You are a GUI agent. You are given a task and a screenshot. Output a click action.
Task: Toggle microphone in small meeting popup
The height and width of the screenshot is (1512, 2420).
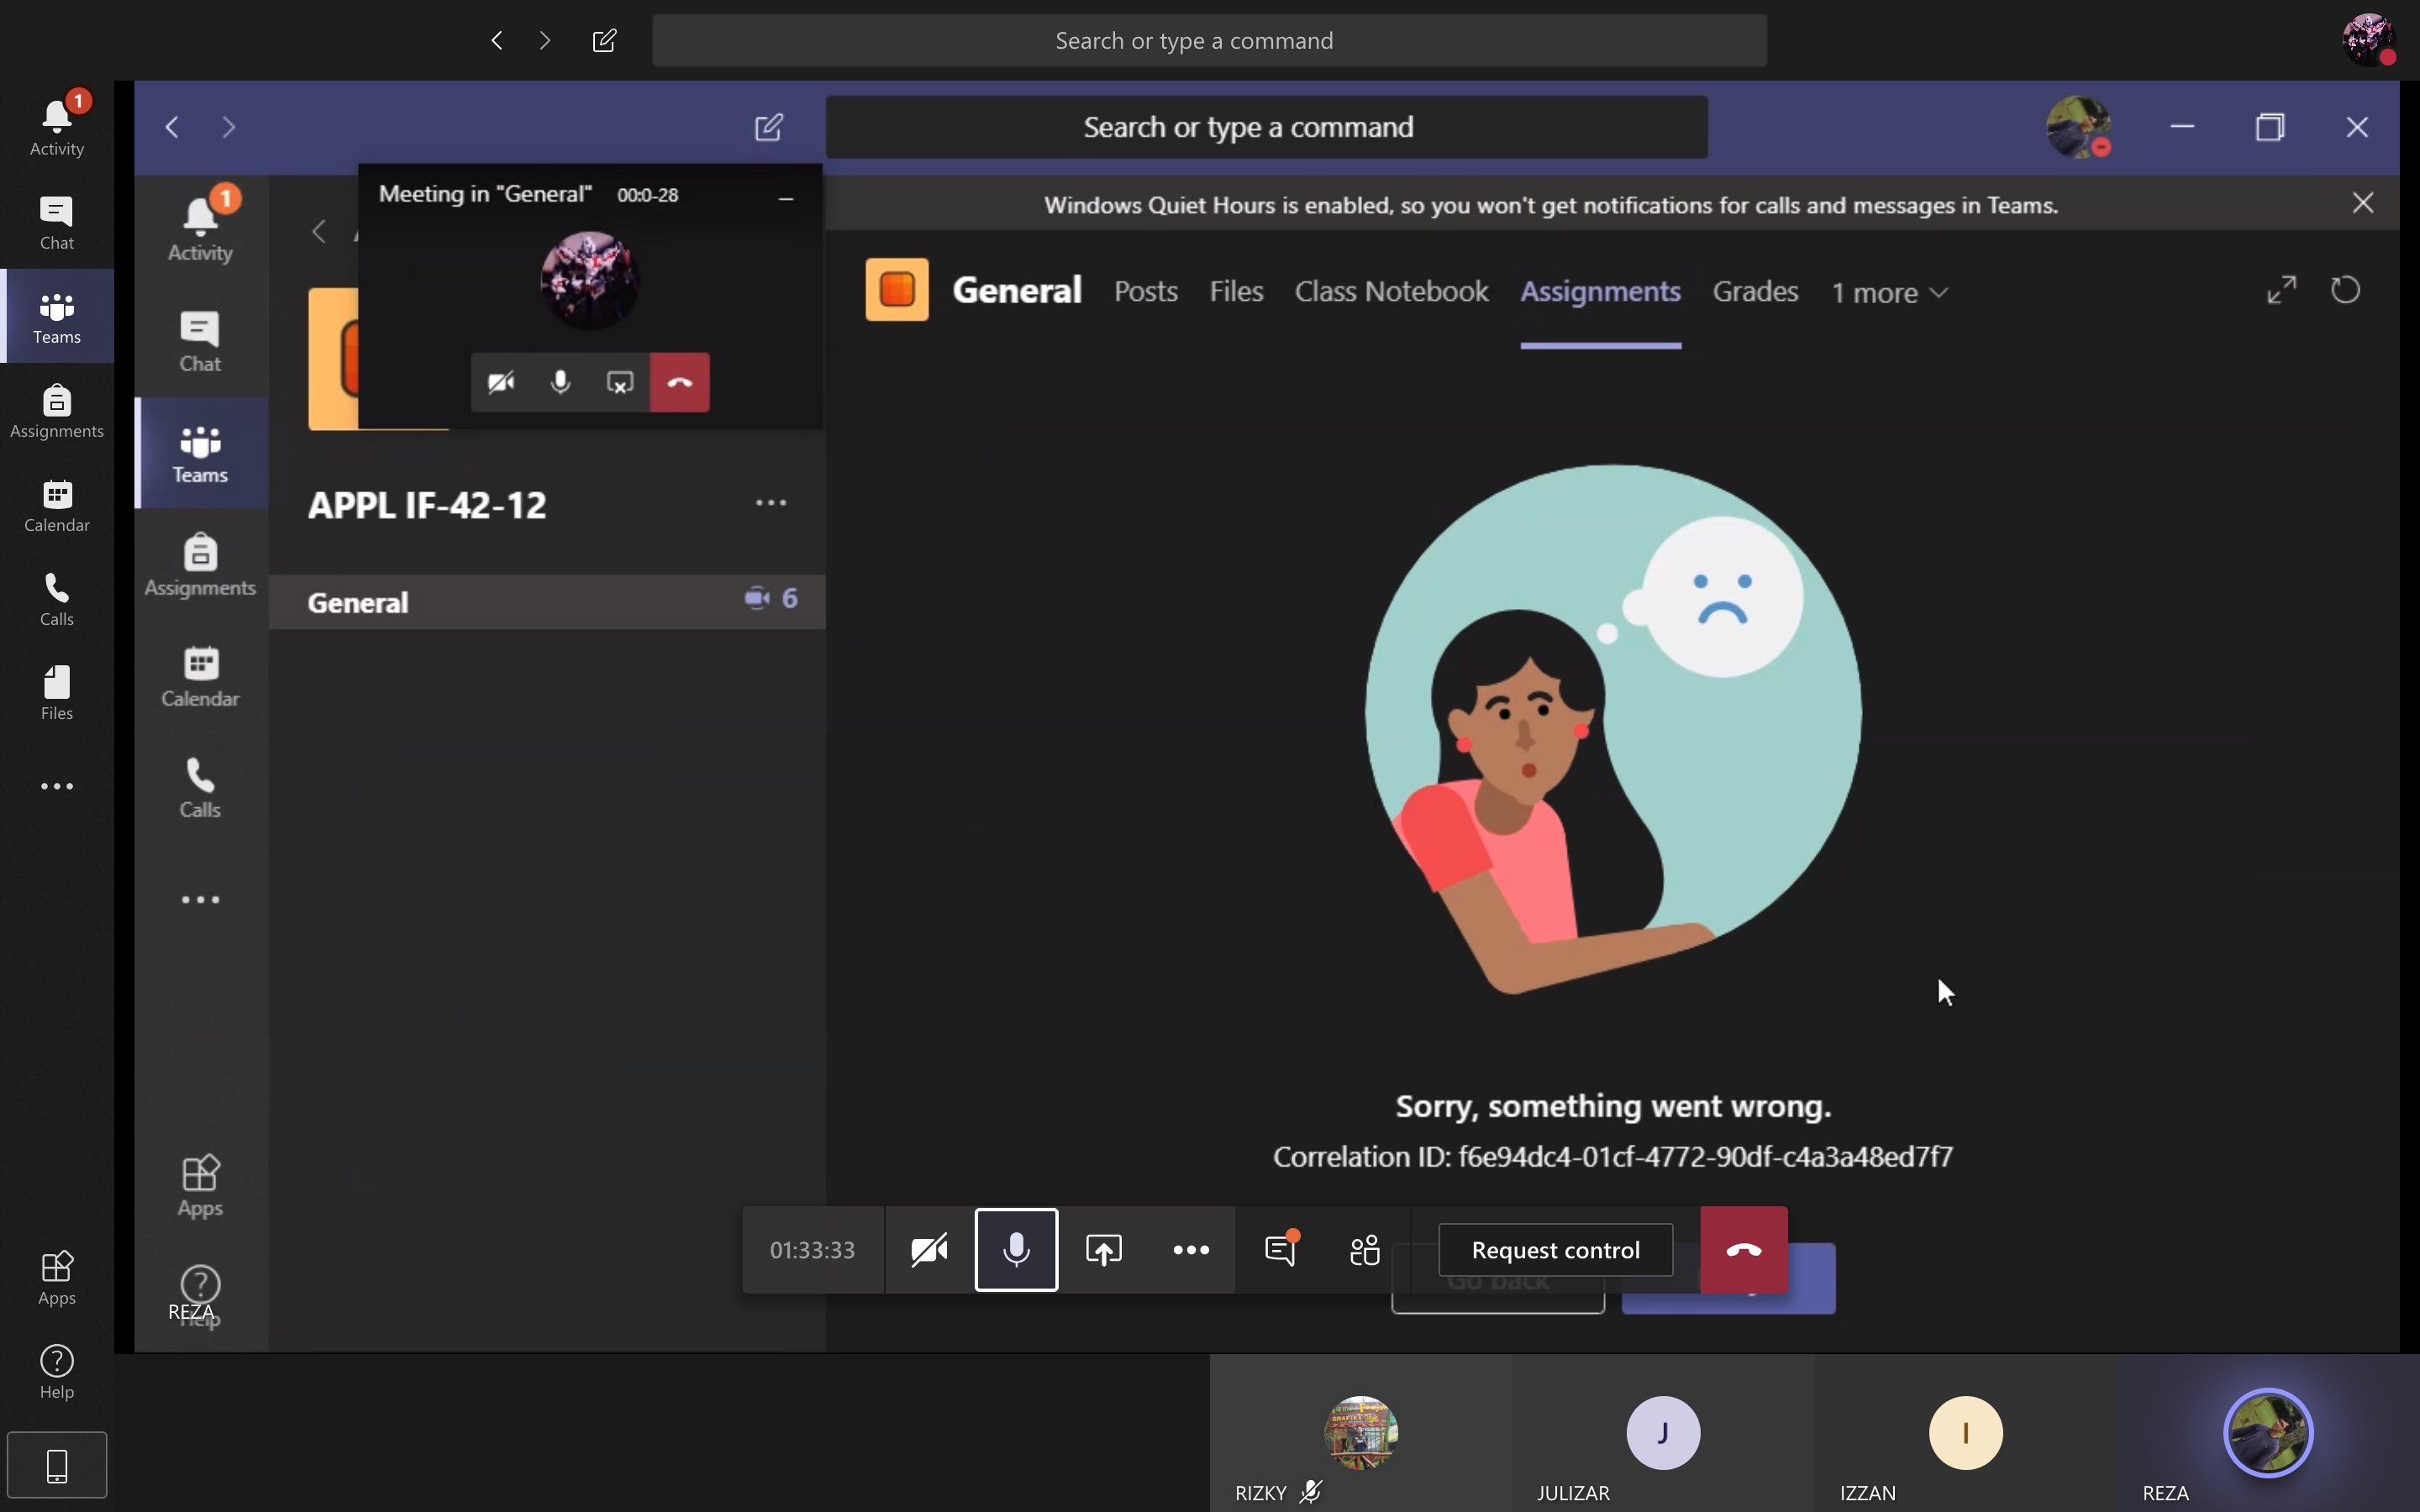click(x=560, y=382)
